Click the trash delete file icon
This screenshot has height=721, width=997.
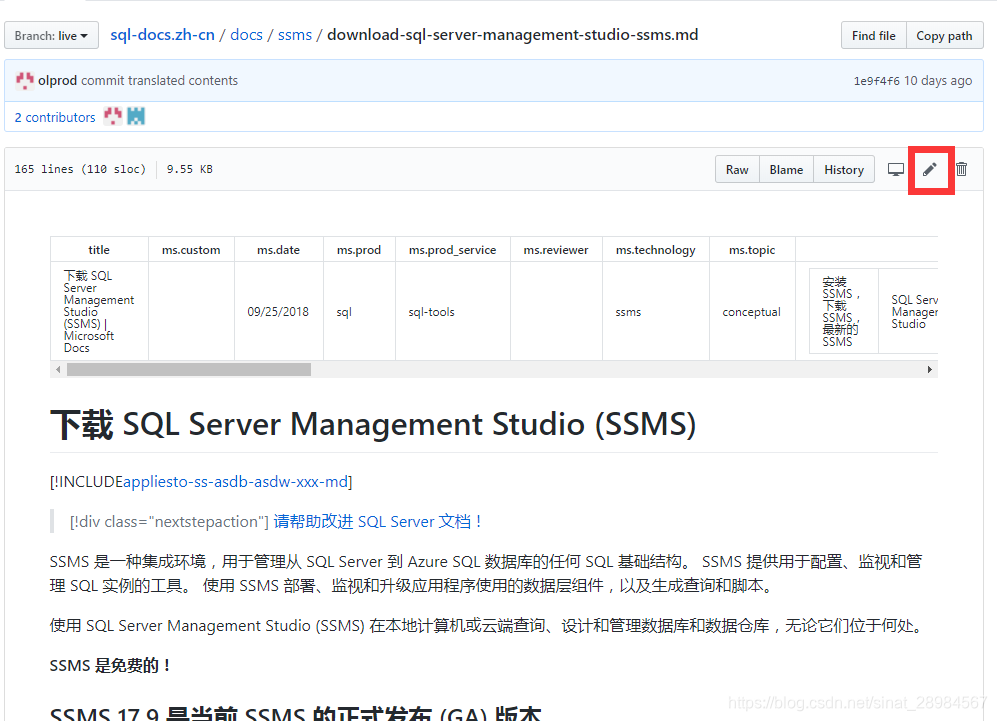coord(961,169)
